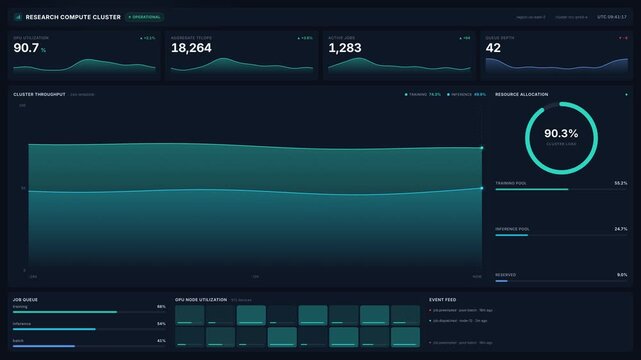Click the UTC clock in the header

click(x=612, y=17)
